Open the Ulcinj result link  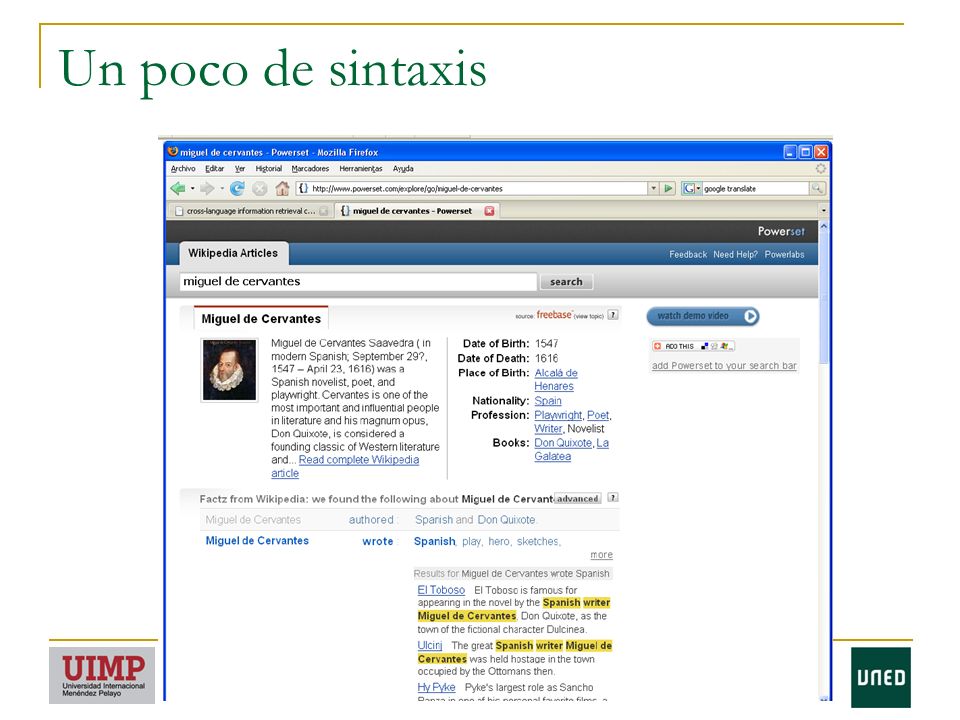pos(430,645)
